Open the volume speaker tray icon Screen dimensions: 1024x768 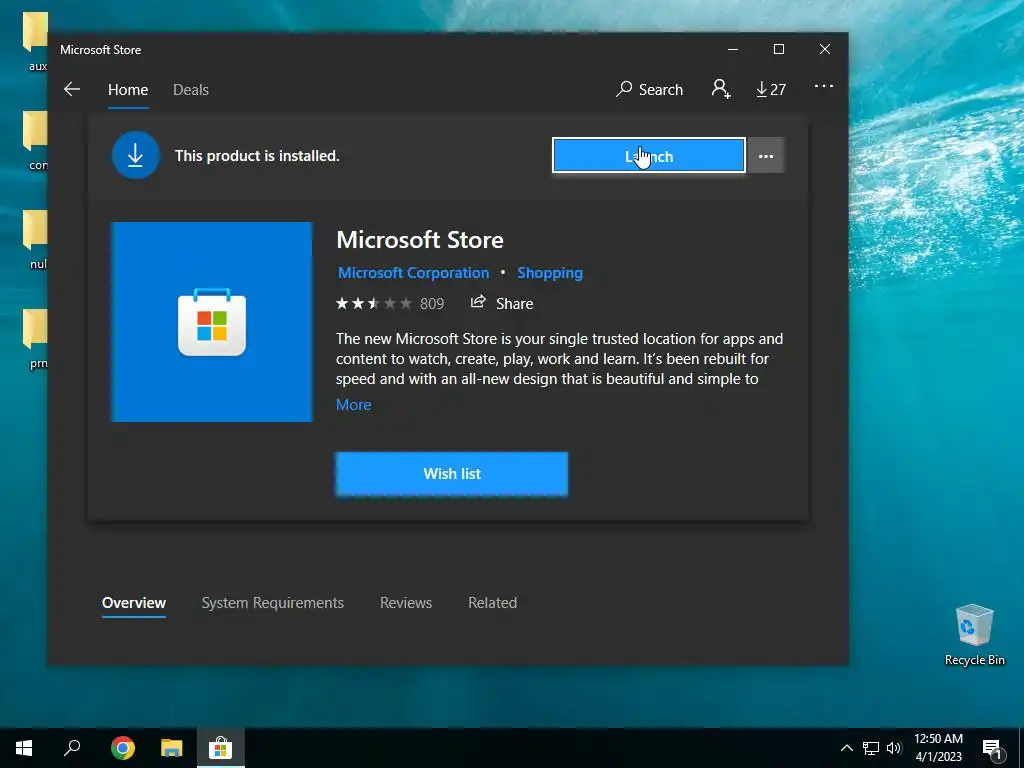click(894, 748)
